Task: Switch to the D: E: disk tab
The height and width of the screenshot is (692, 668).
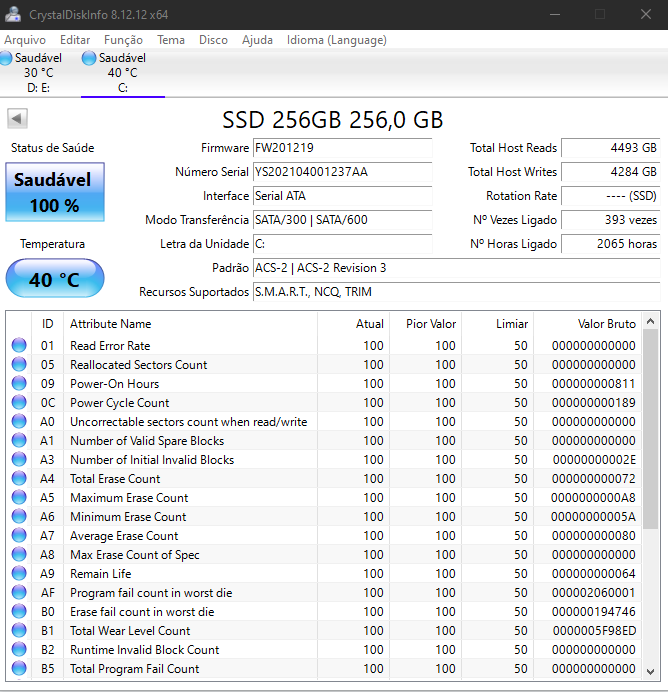Action: click(38, 73)
